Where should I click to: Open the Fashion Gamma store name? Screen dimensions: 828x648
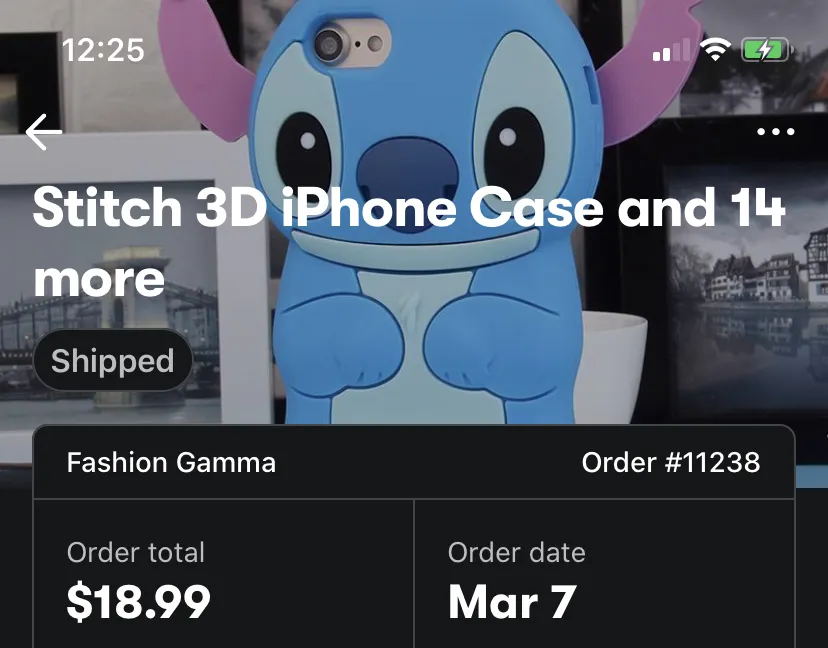point(171,462)
